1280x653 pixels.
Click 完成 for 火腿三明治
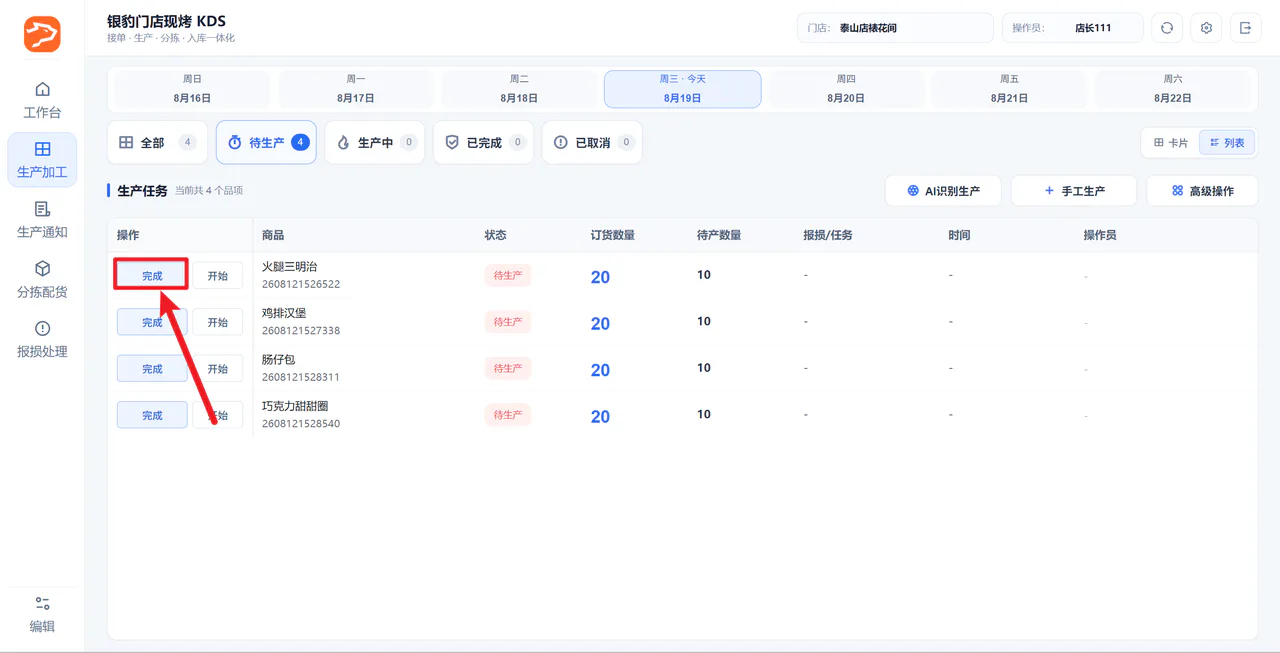tap(152, 276)
